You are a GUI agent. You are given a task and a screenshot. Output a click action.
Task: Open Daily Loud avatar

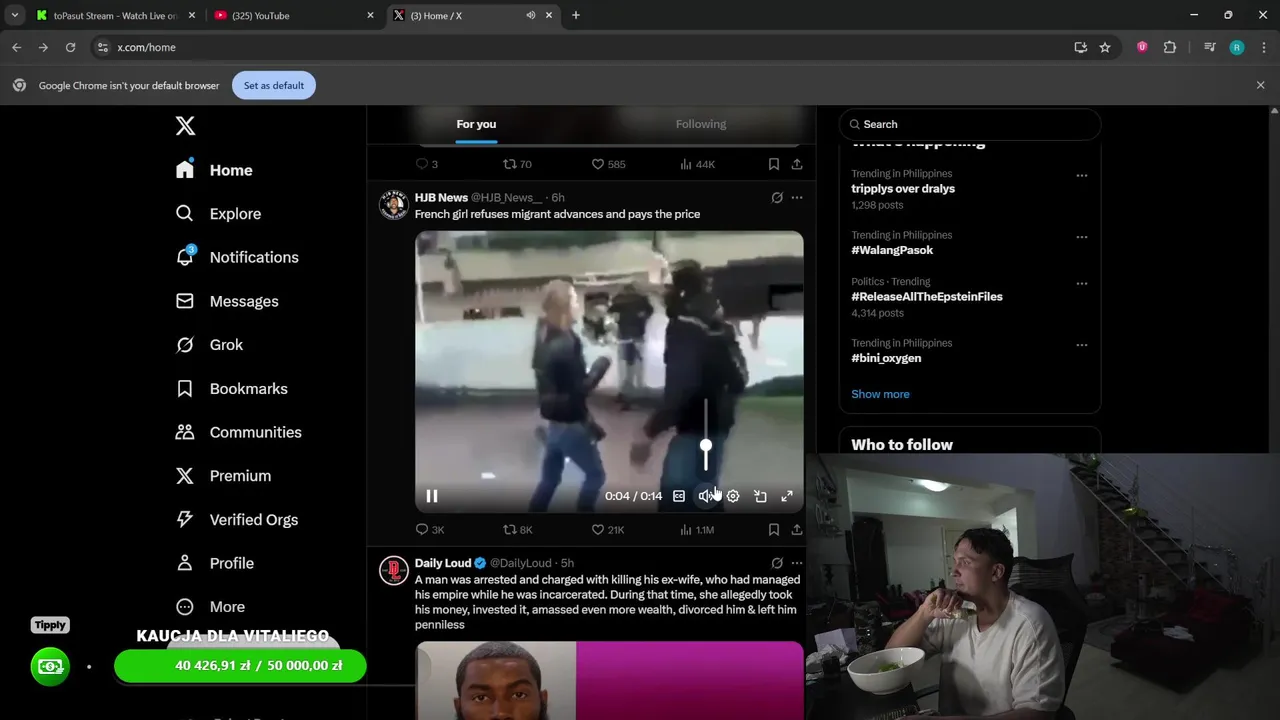pyautogui.click(x=394, y=570)
